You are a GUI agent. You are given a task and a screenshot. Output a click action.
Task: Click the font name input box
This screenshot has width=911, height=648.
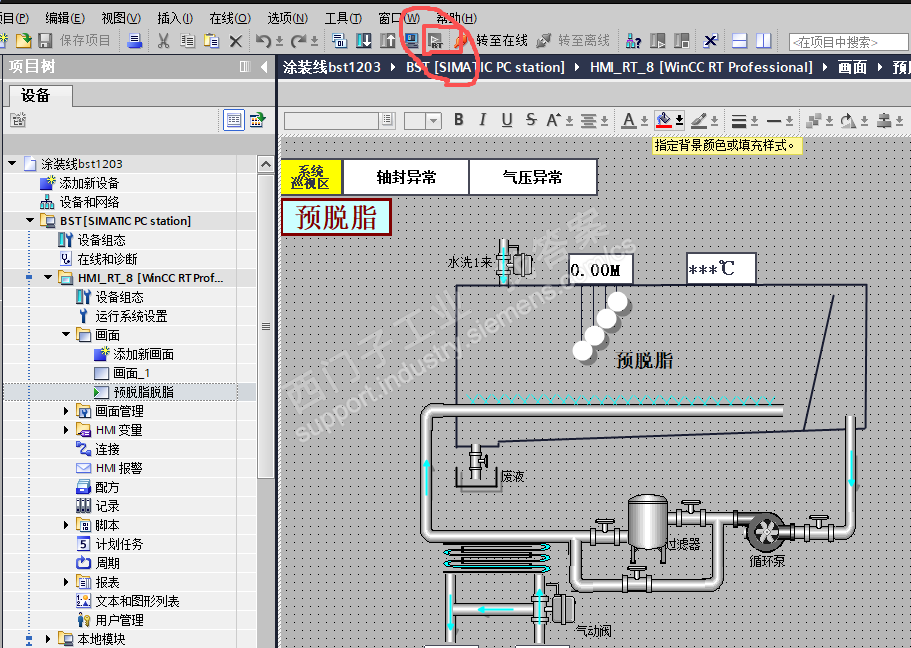[332, 121]
